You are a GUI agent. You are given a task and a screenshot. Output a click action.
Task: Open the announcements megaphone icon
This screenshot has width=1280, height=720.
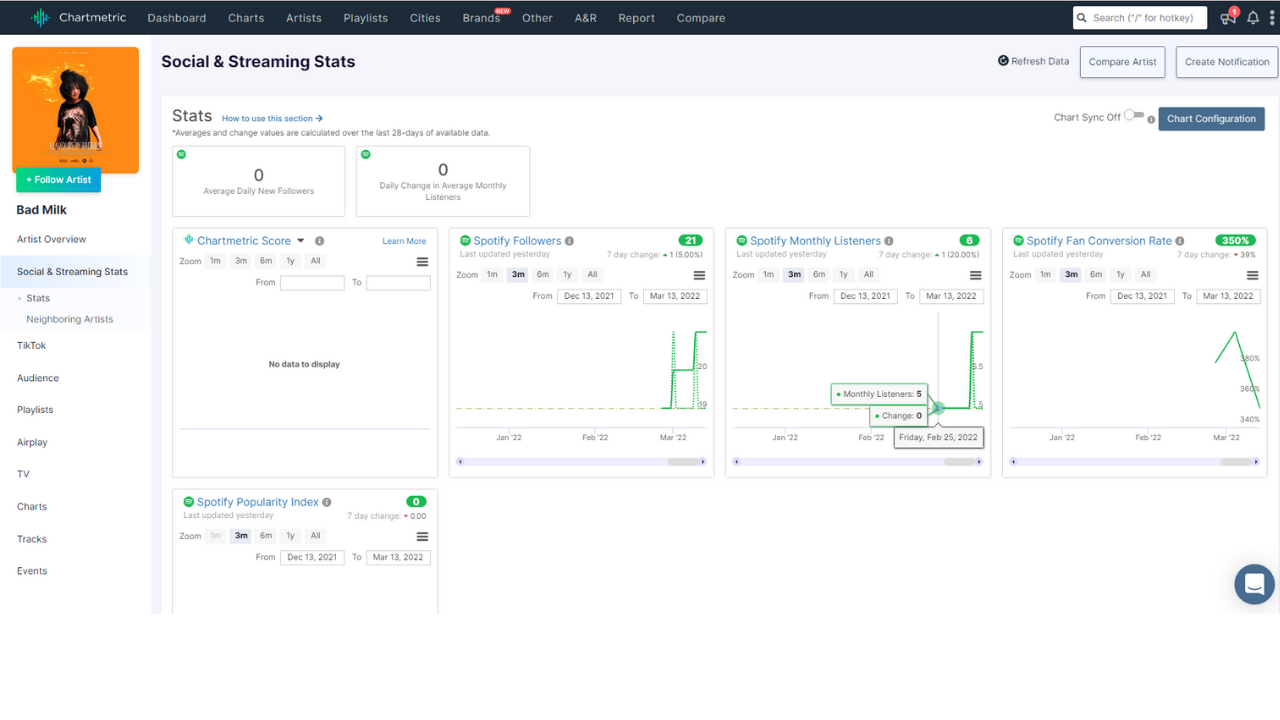tap(1227, 18)
